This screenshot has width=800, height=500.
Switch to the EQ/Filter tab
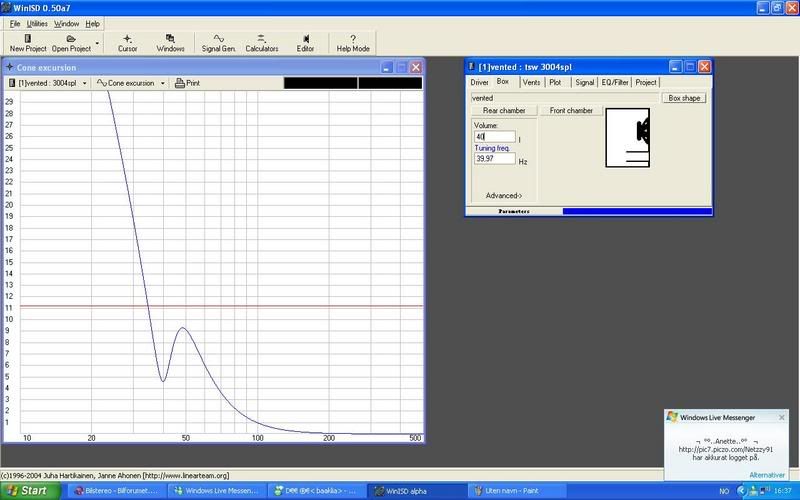(614, 82)
